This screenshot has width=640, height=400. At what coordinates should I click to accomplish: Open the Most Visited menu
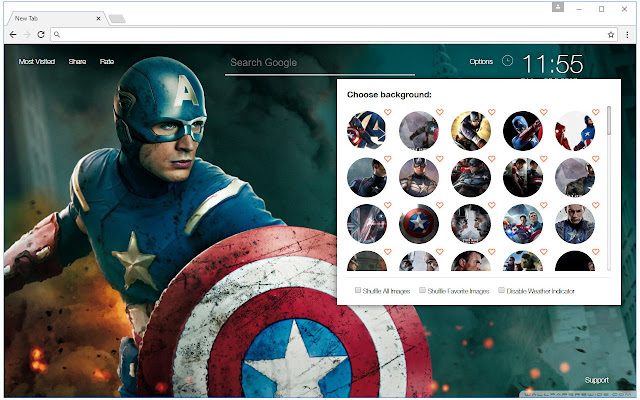click(37, 62)
